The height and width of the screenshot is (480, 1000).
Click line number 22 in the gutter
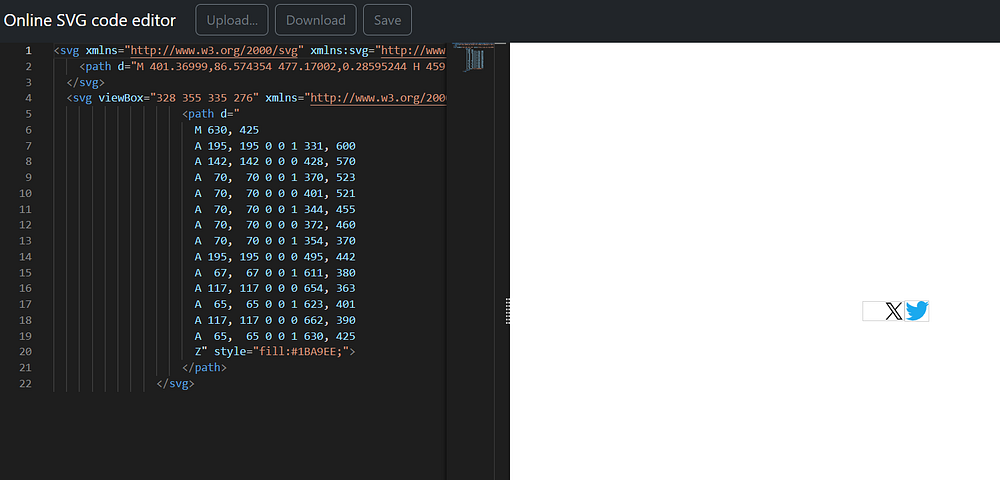point(26,384)
